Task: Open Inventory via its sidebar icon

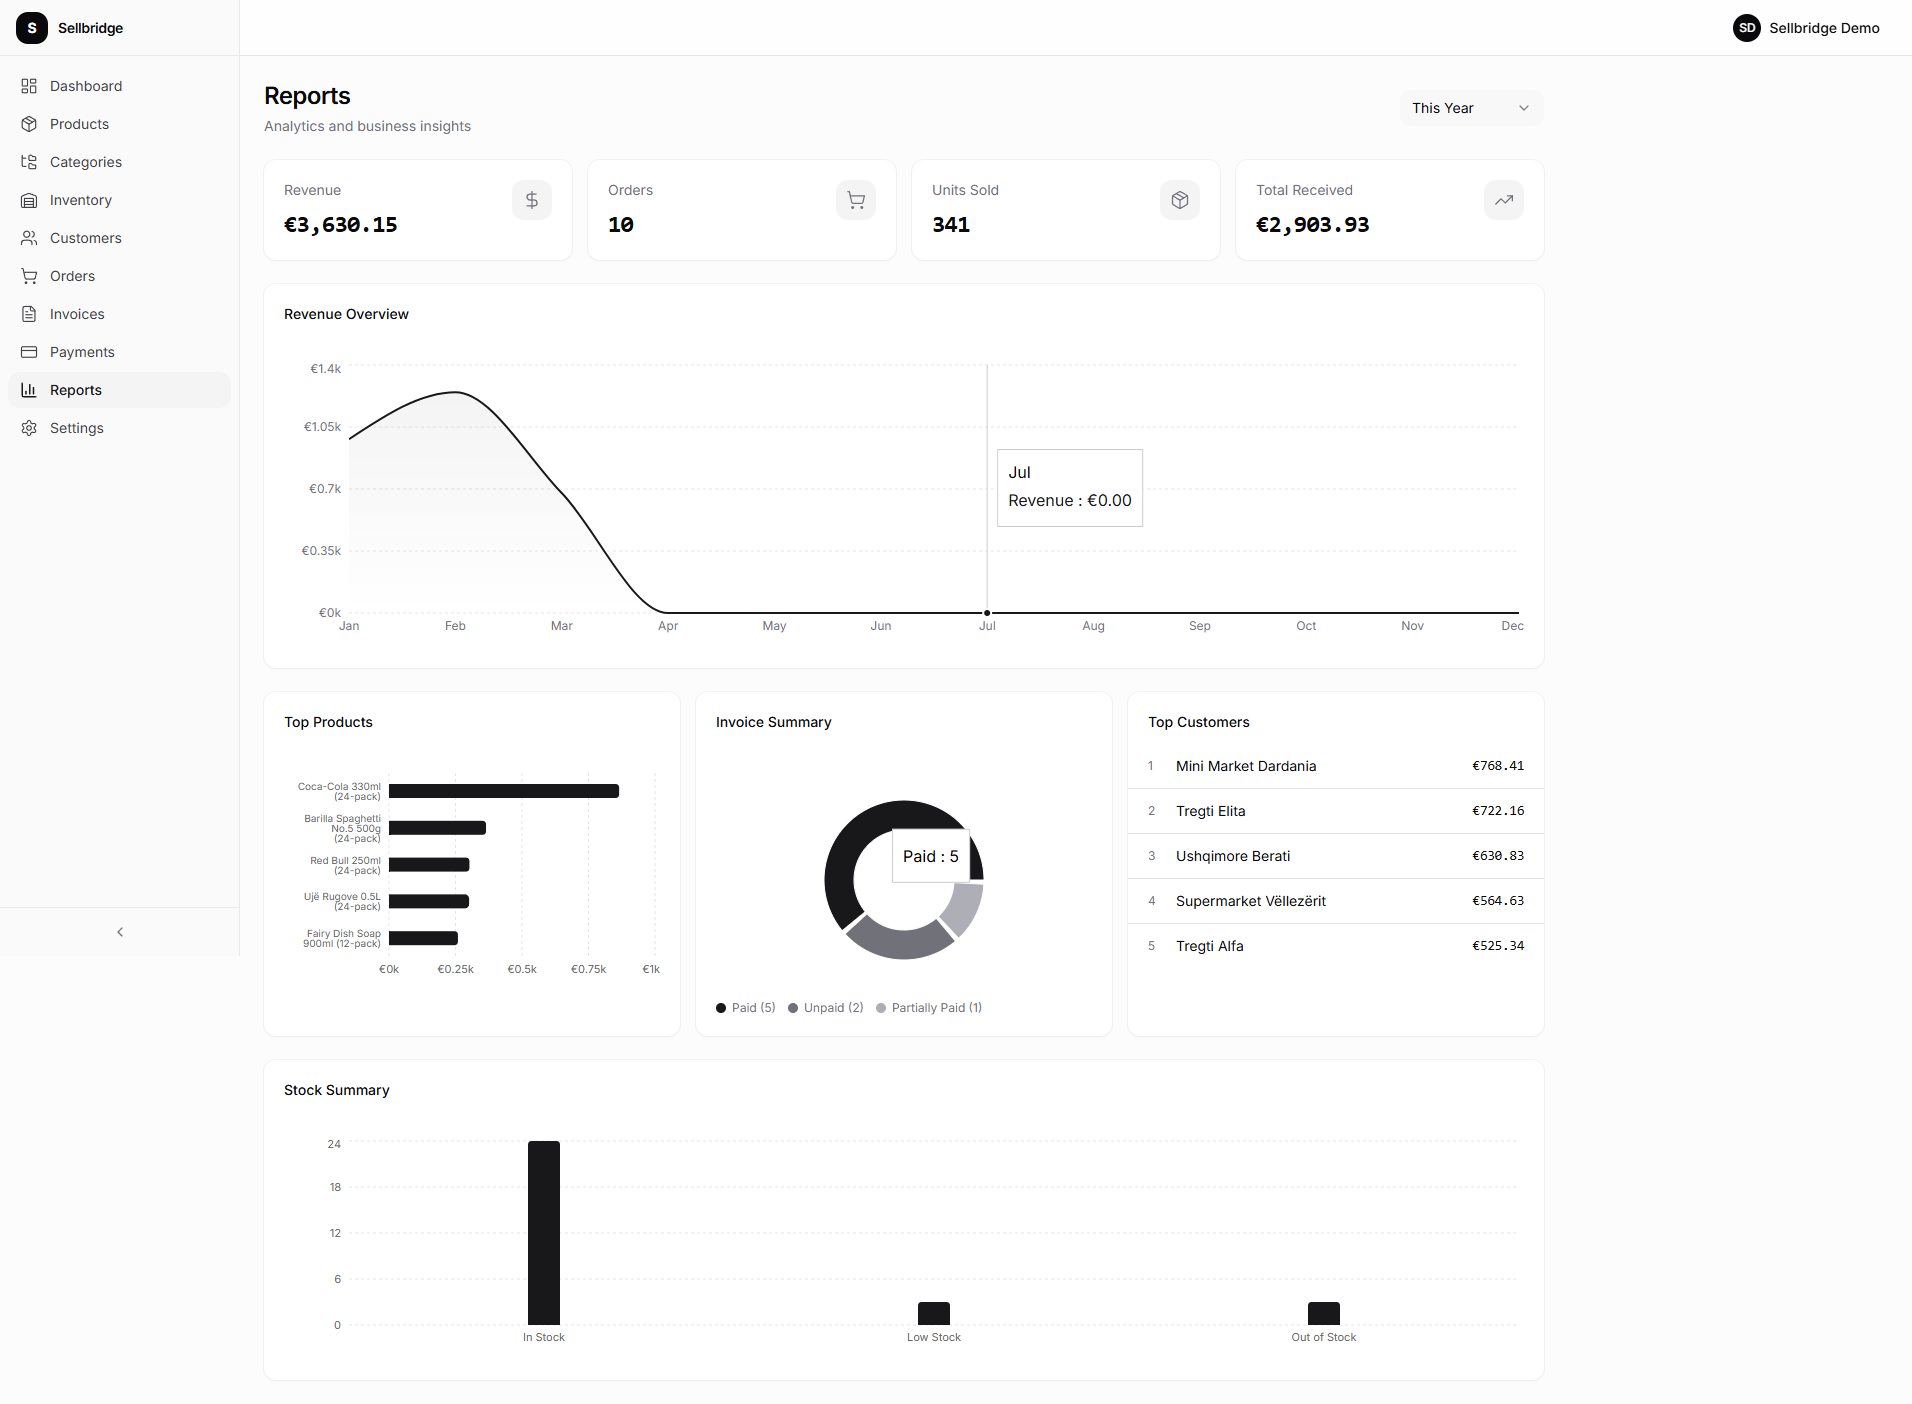Action: coord(30,200)
